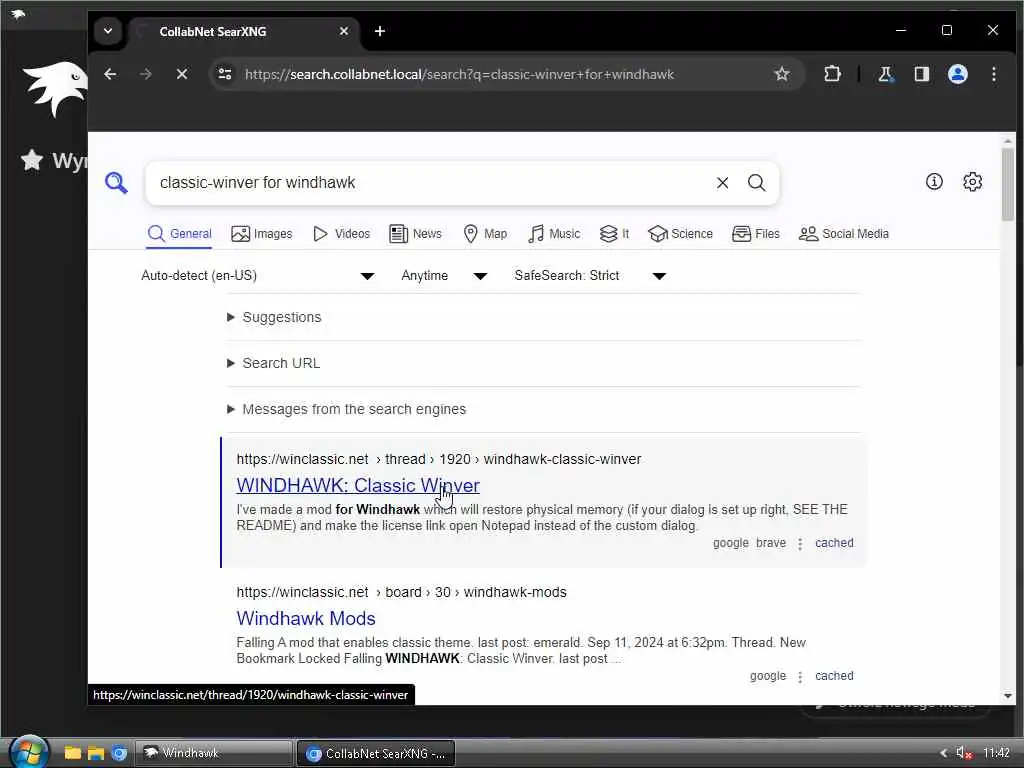The width and height of the screenshot is (1024, 768).
Task: Close the CollabNet SearXNG tab
Action: (344, 31)
